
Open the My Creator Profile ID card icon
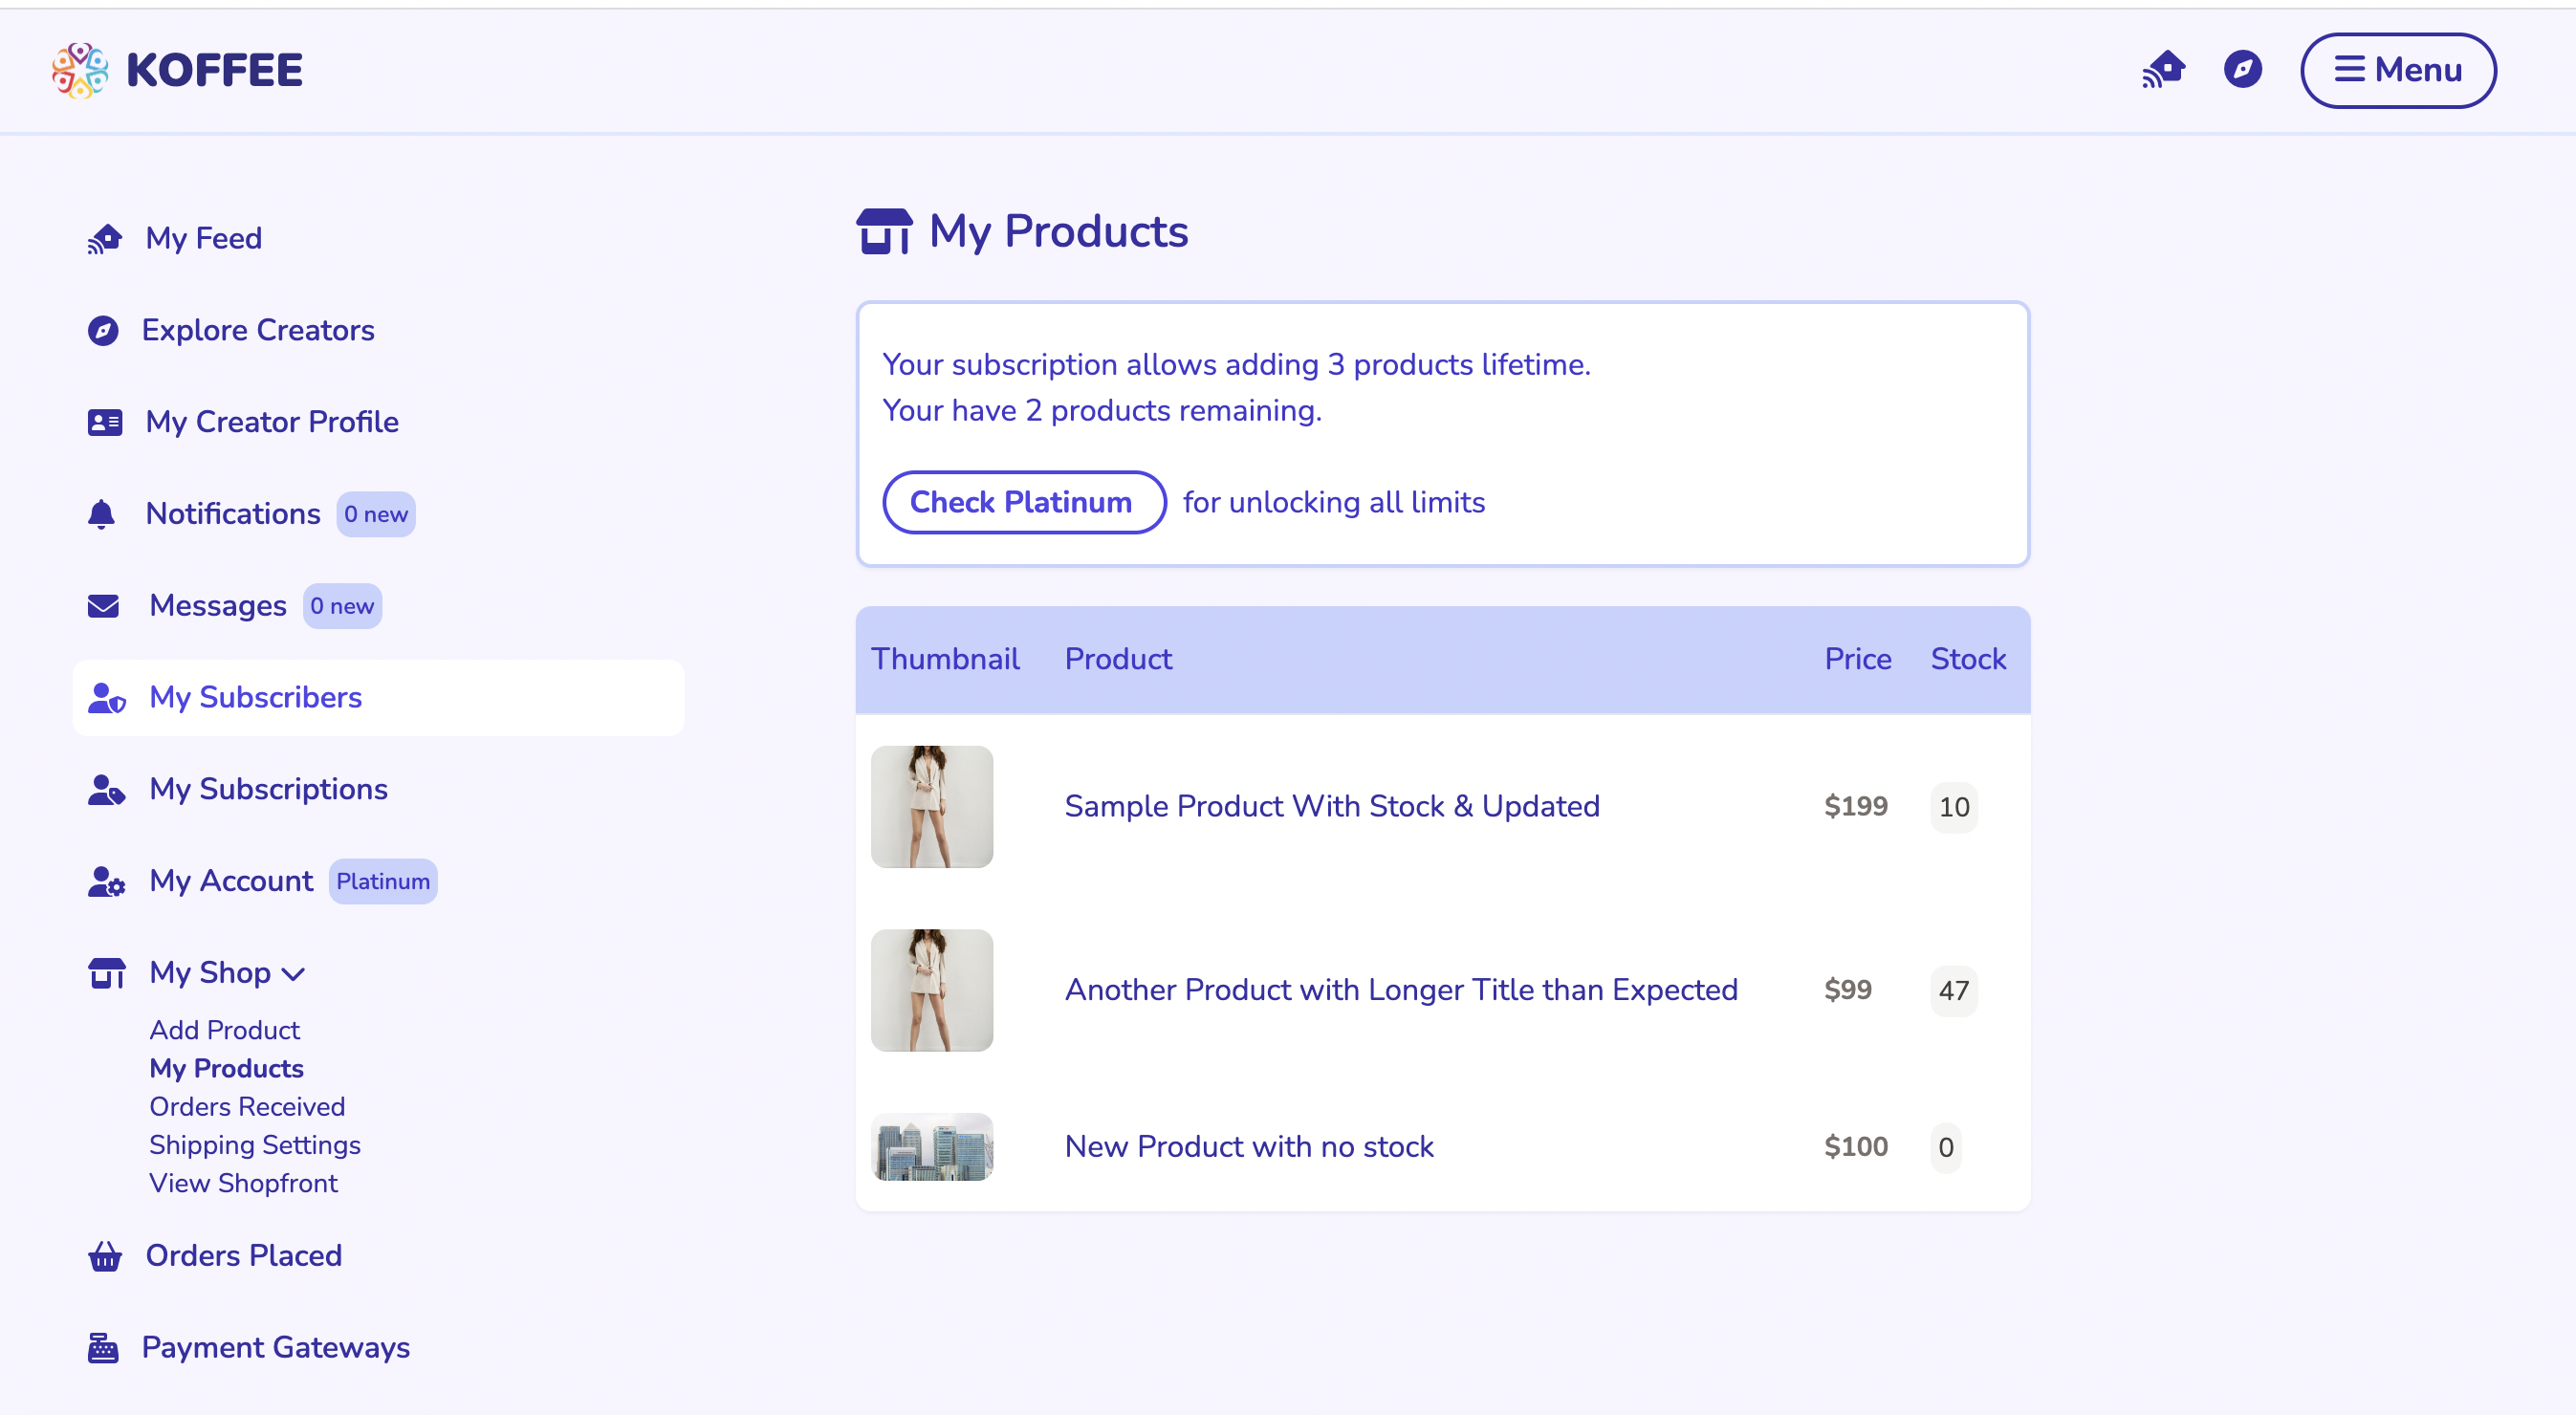(104, 422)
